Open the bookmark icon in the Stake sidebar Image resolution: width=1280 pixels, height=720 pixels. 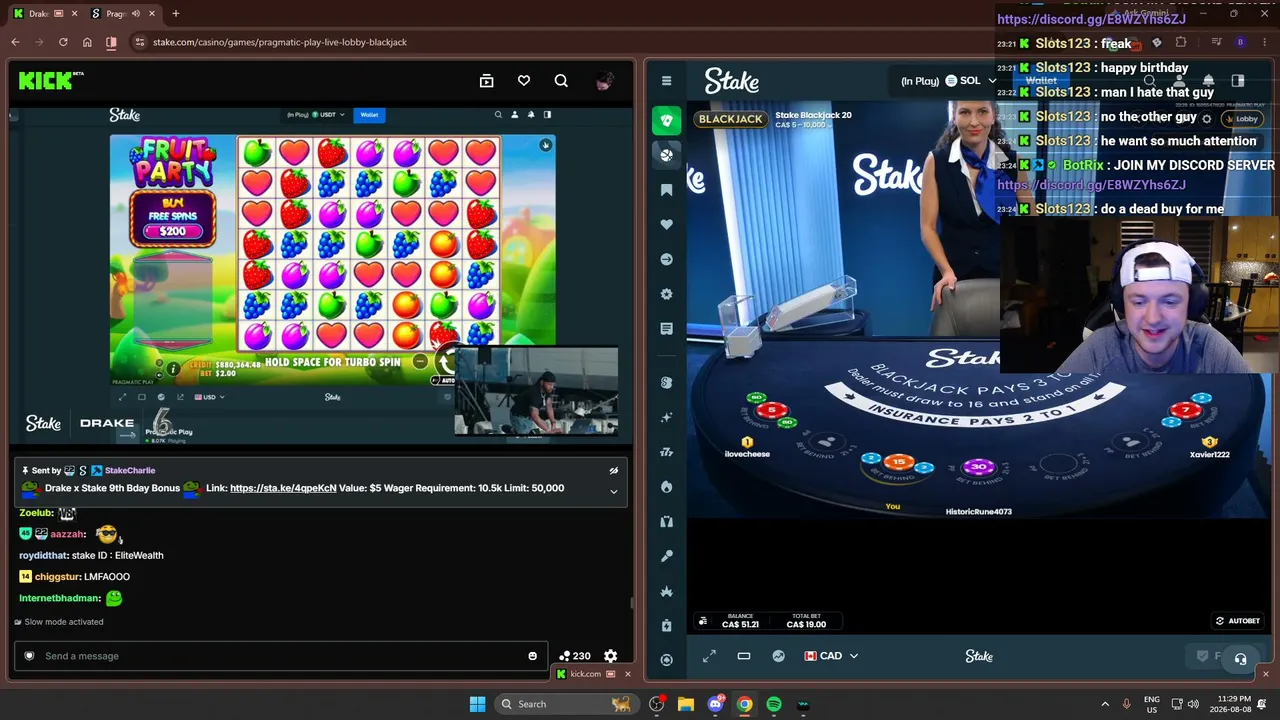tap(667, 190)
